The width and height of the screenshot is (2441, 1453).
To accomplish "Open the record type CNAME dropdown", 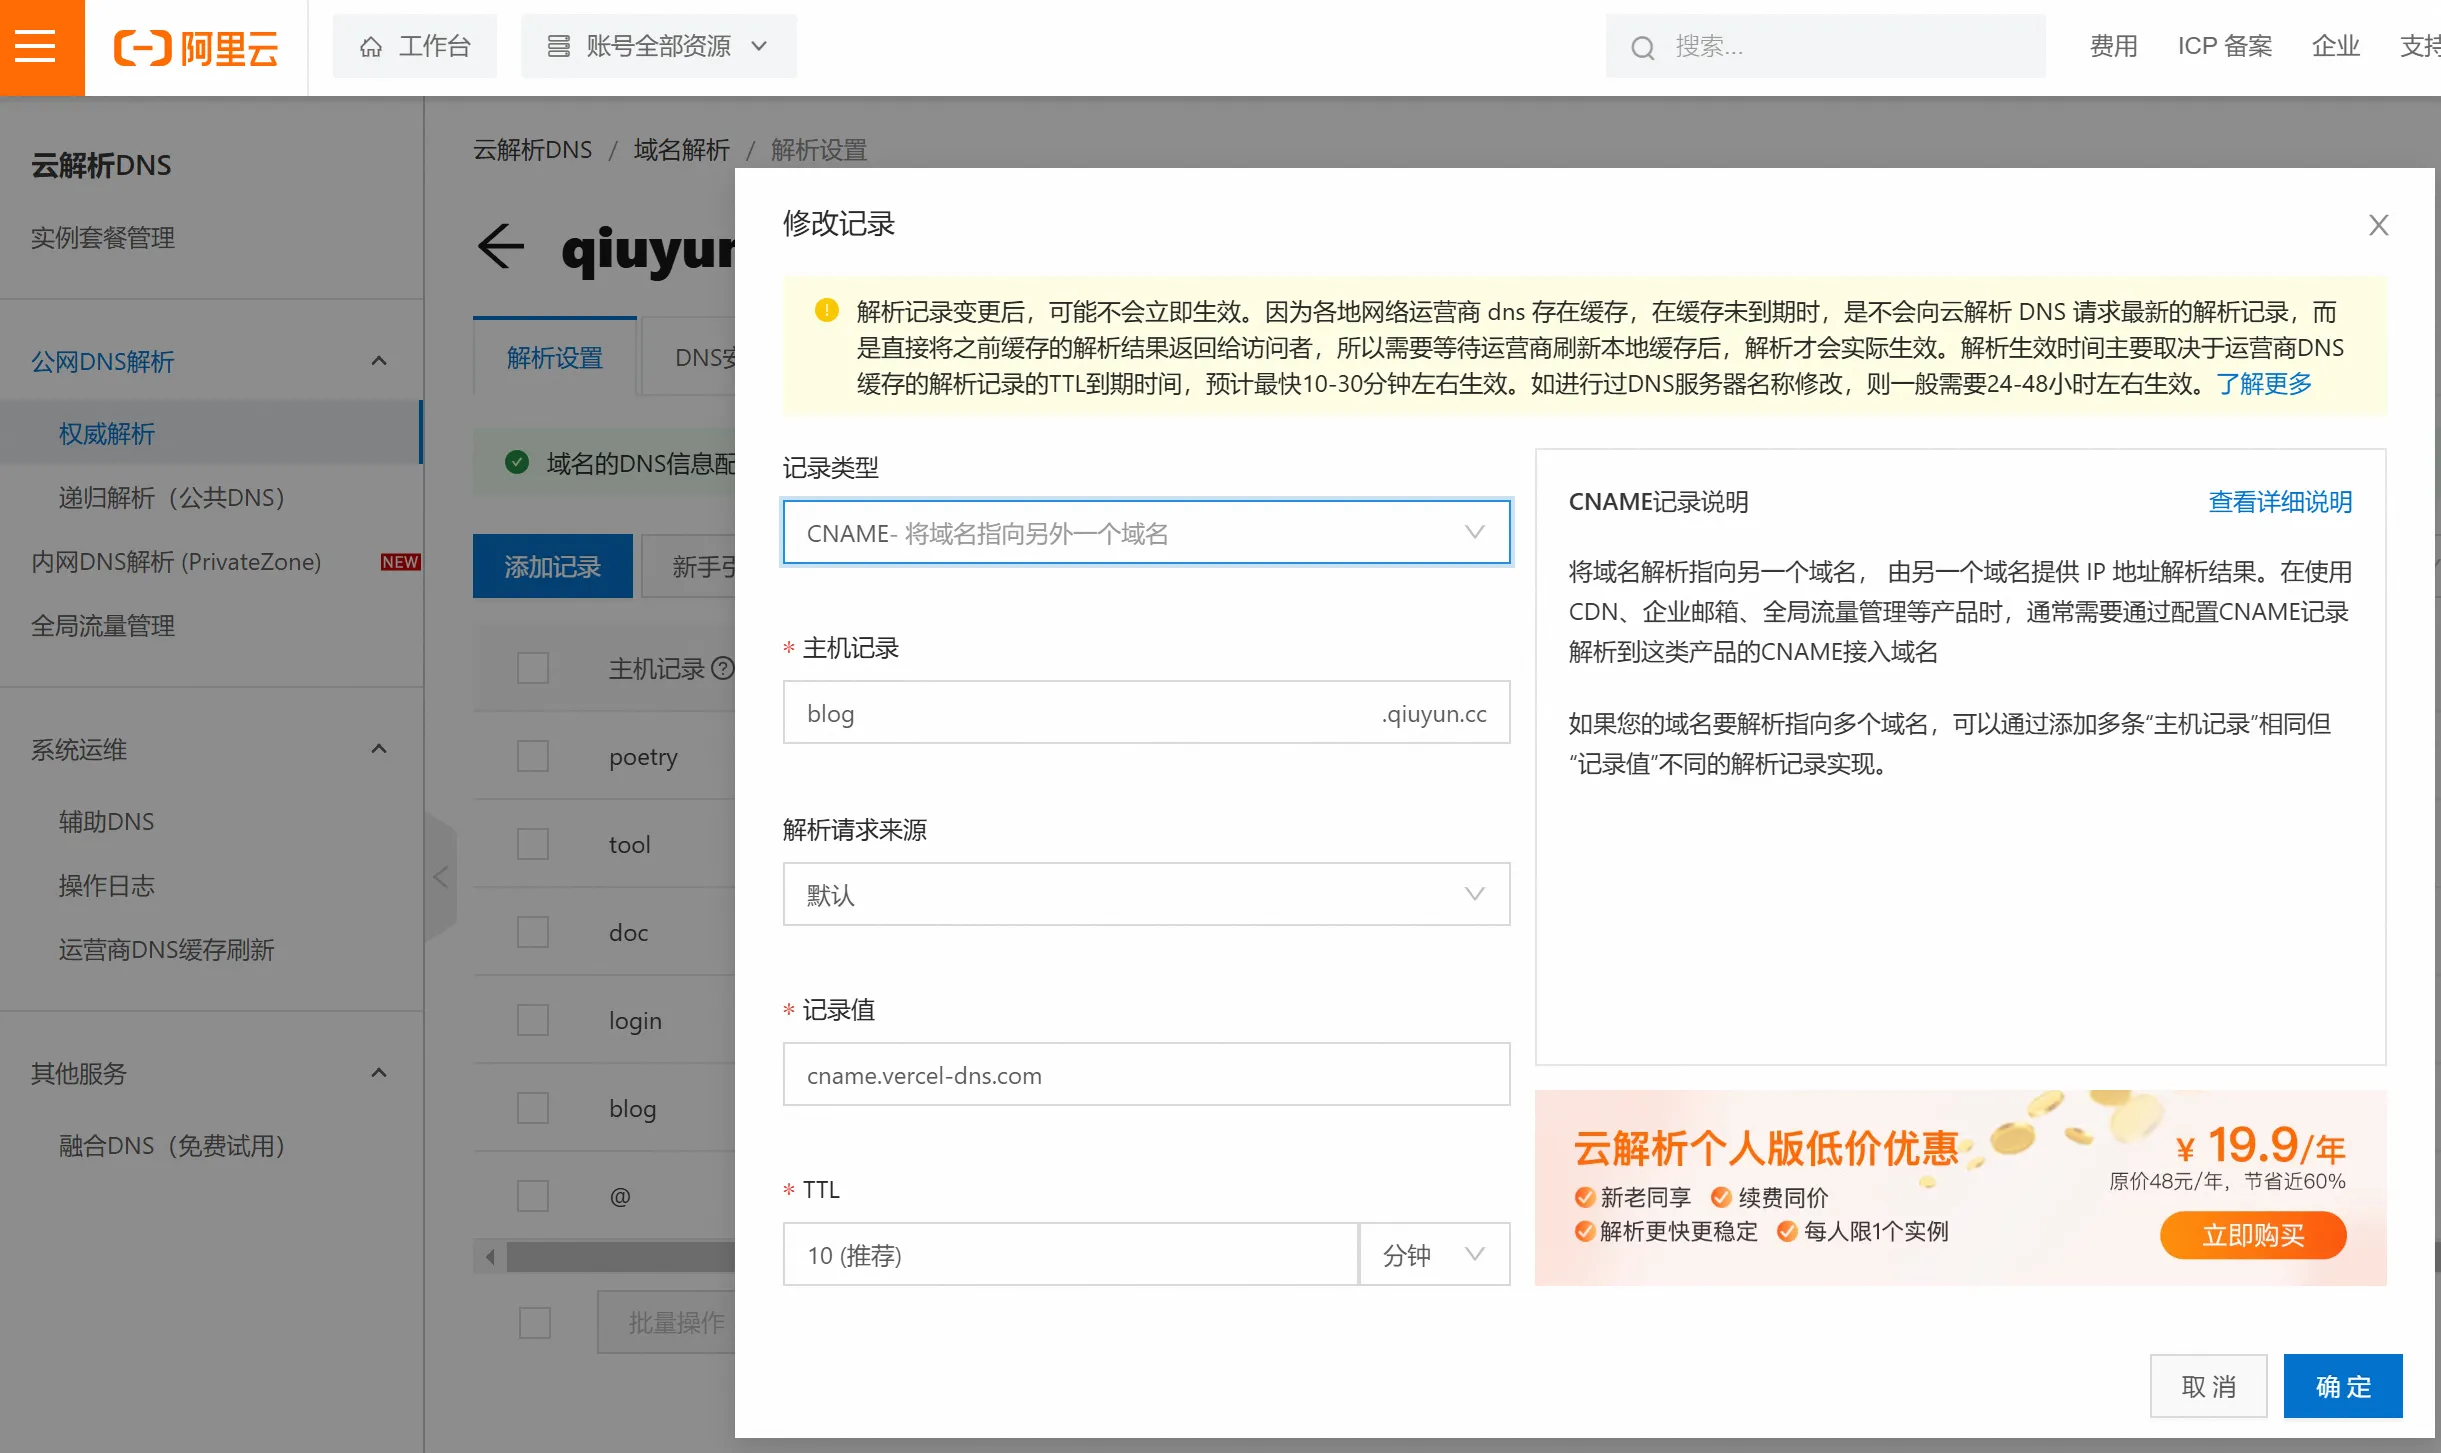I will (1146, 533).
